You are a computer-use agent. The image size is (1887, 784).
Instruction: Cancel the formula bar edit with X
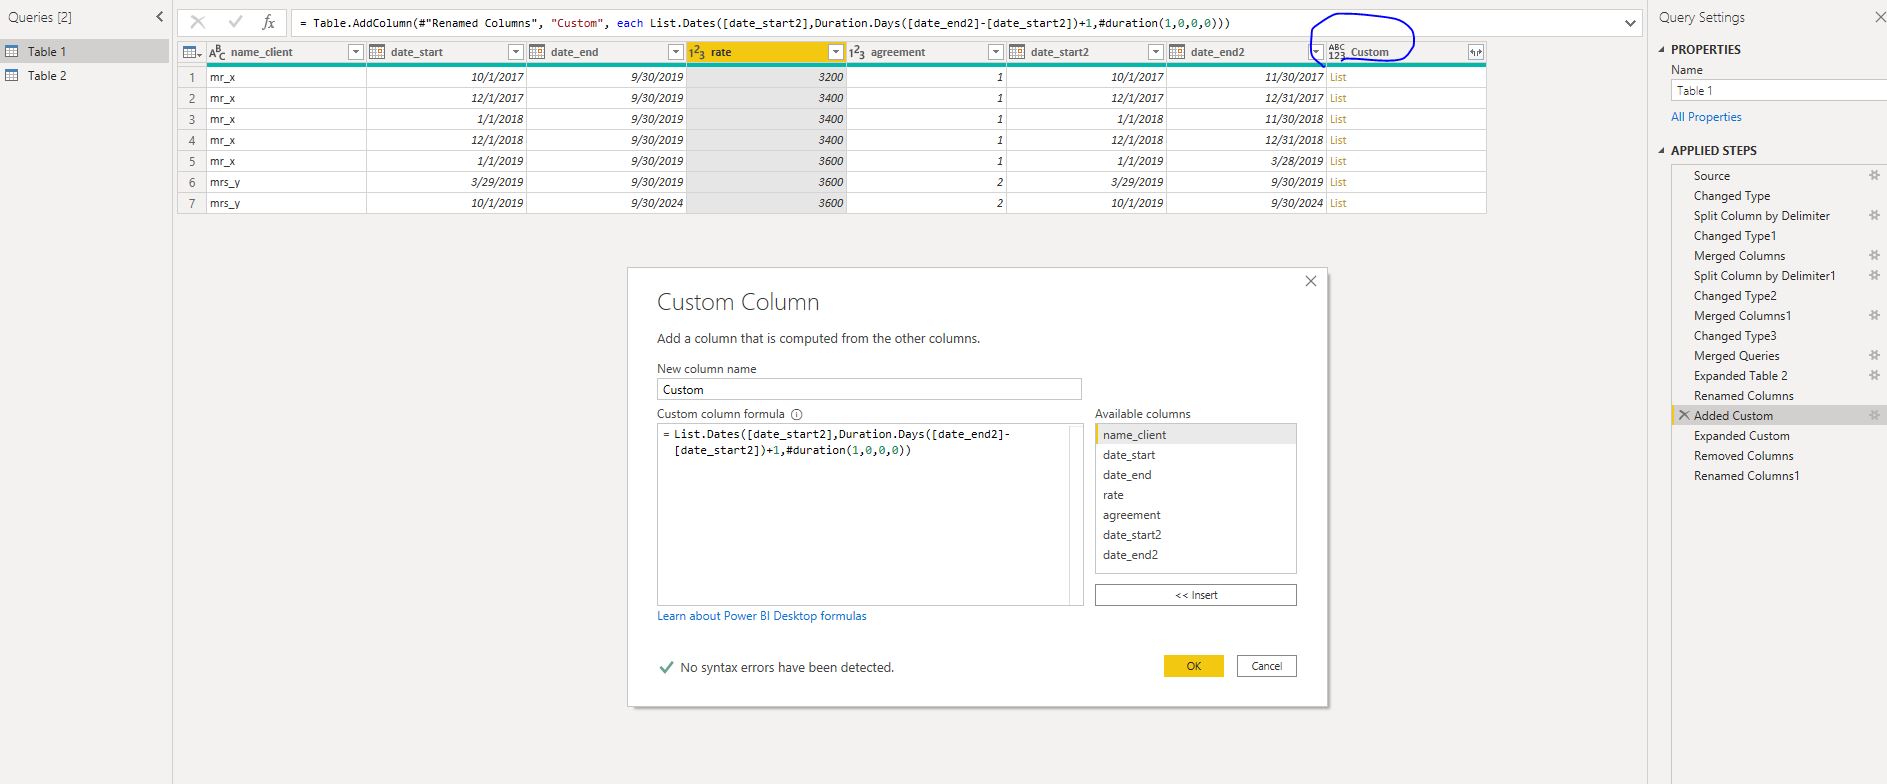(198, 22)
